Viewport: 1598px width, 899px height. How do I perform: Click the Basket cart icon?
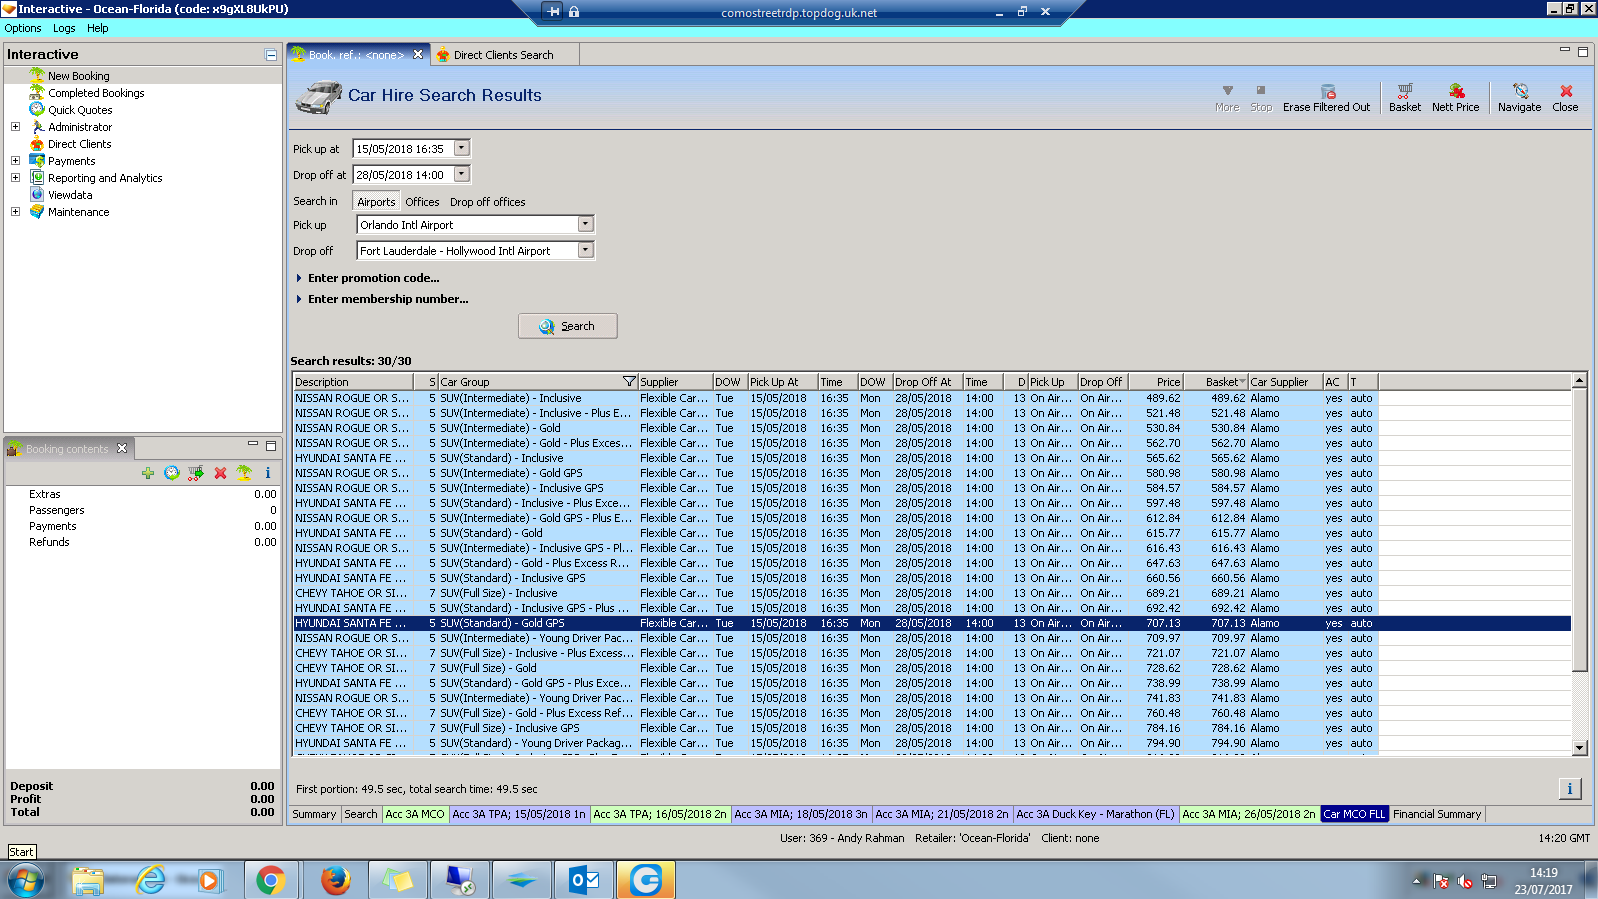tap(1404, 92)
